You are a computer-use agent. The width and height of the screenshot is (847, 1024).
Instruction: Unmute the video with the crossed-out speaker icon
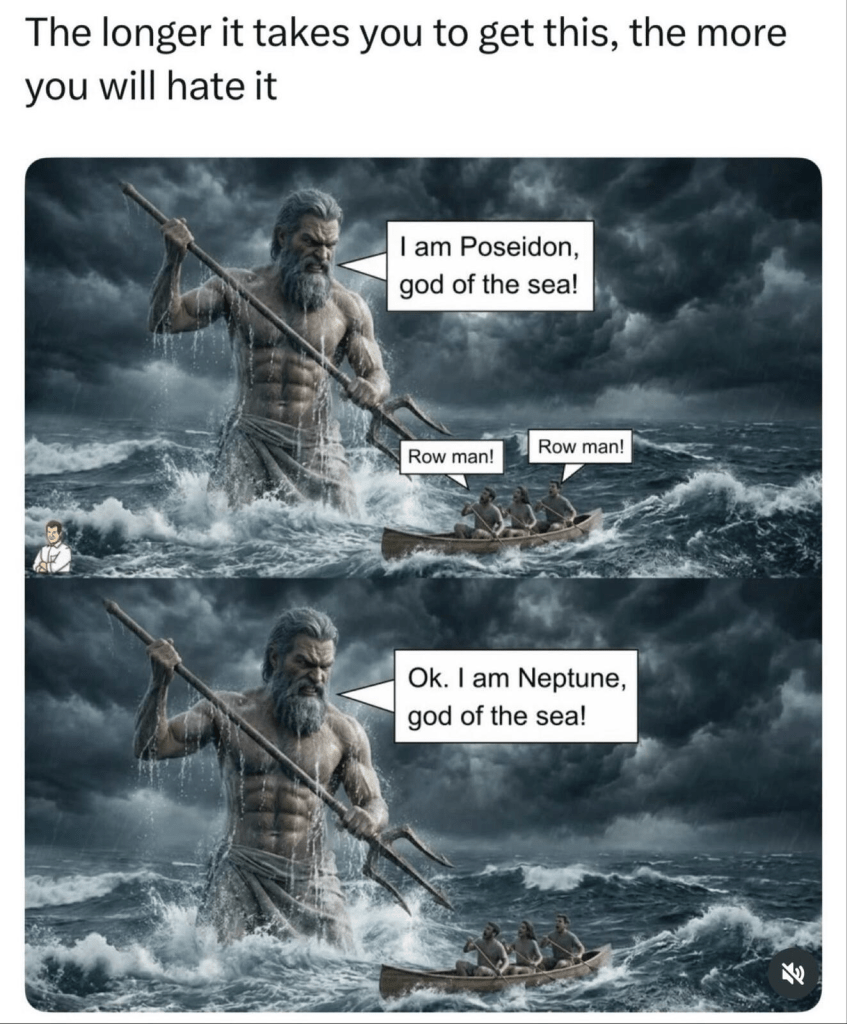click(x=793, y=975)
